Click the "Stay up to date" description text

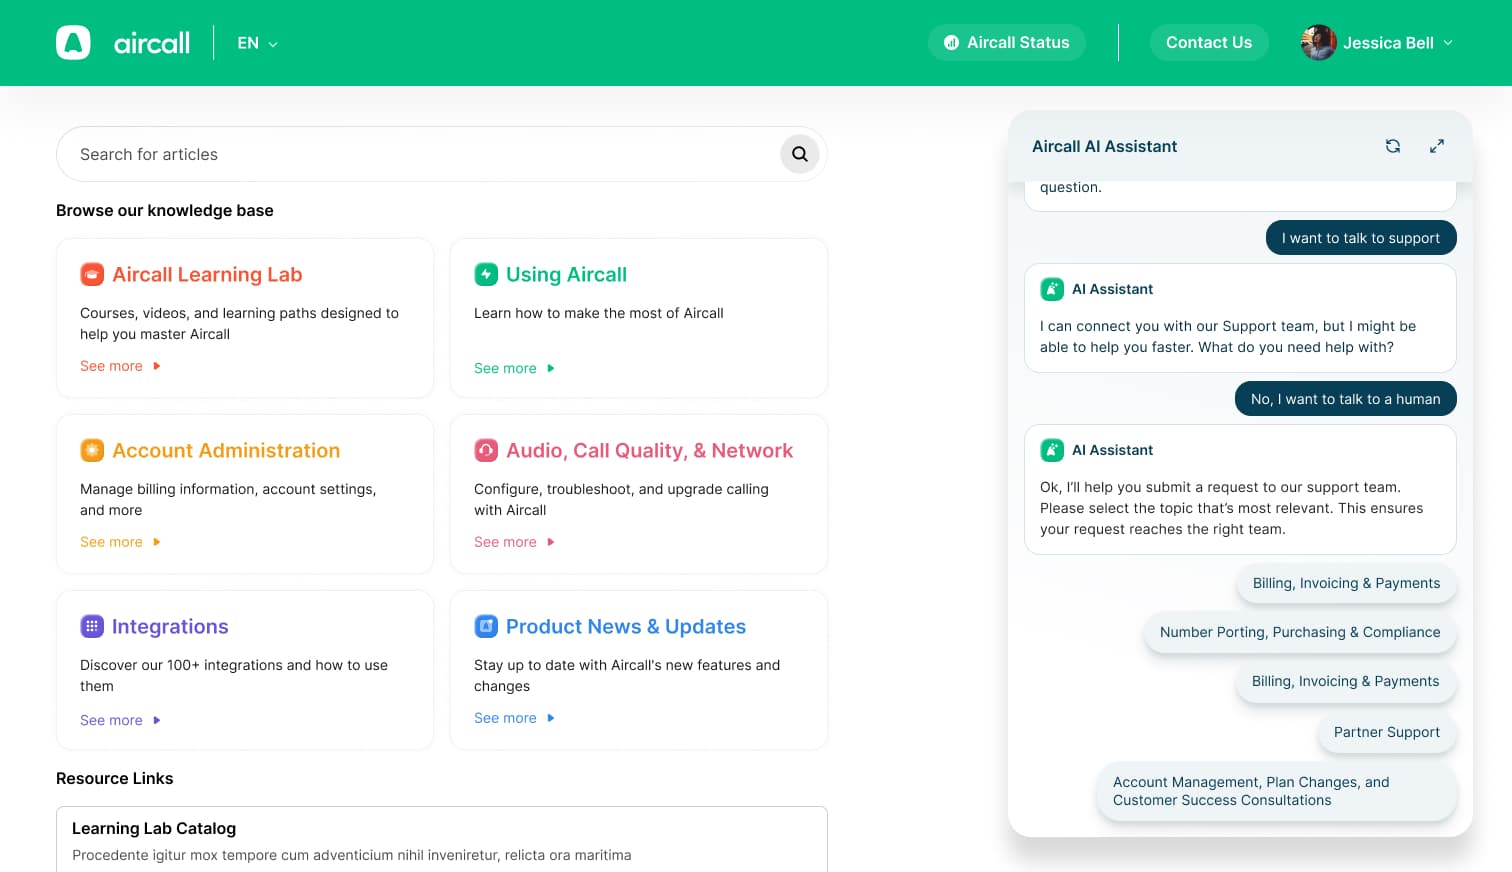coord(627,675)
